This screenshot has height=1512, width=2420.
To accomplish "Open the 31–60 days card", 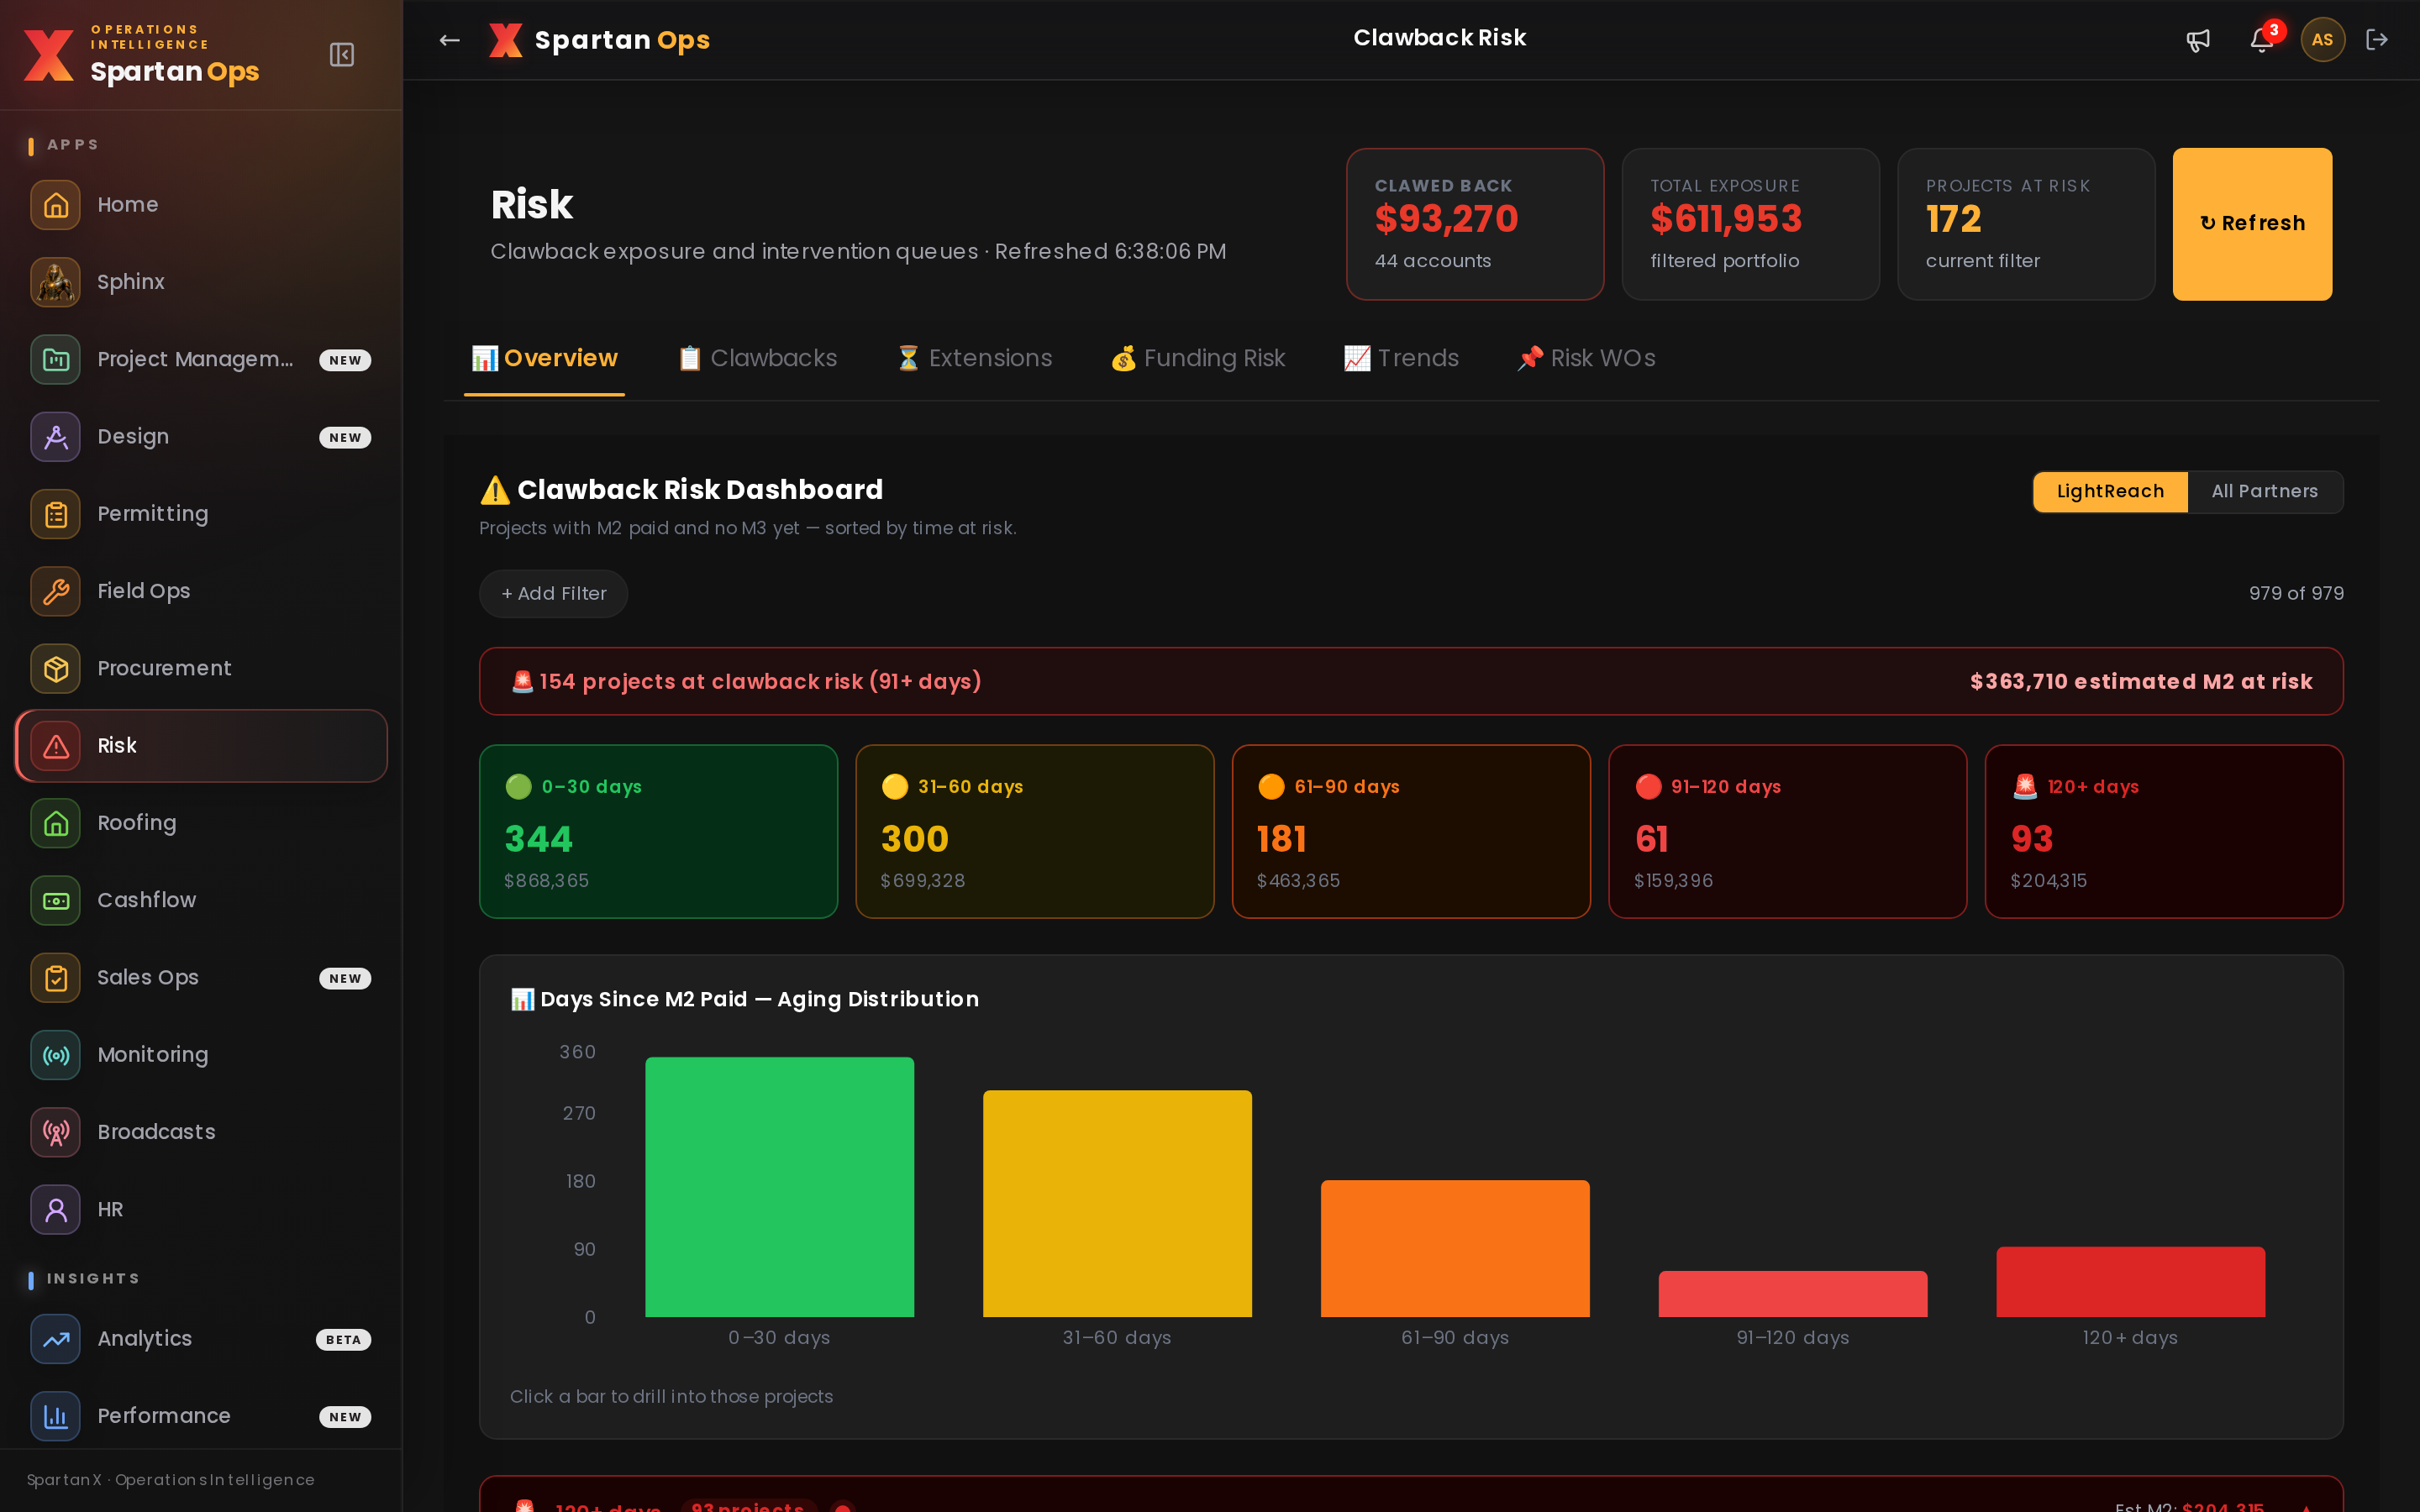I will point(1034,831).
